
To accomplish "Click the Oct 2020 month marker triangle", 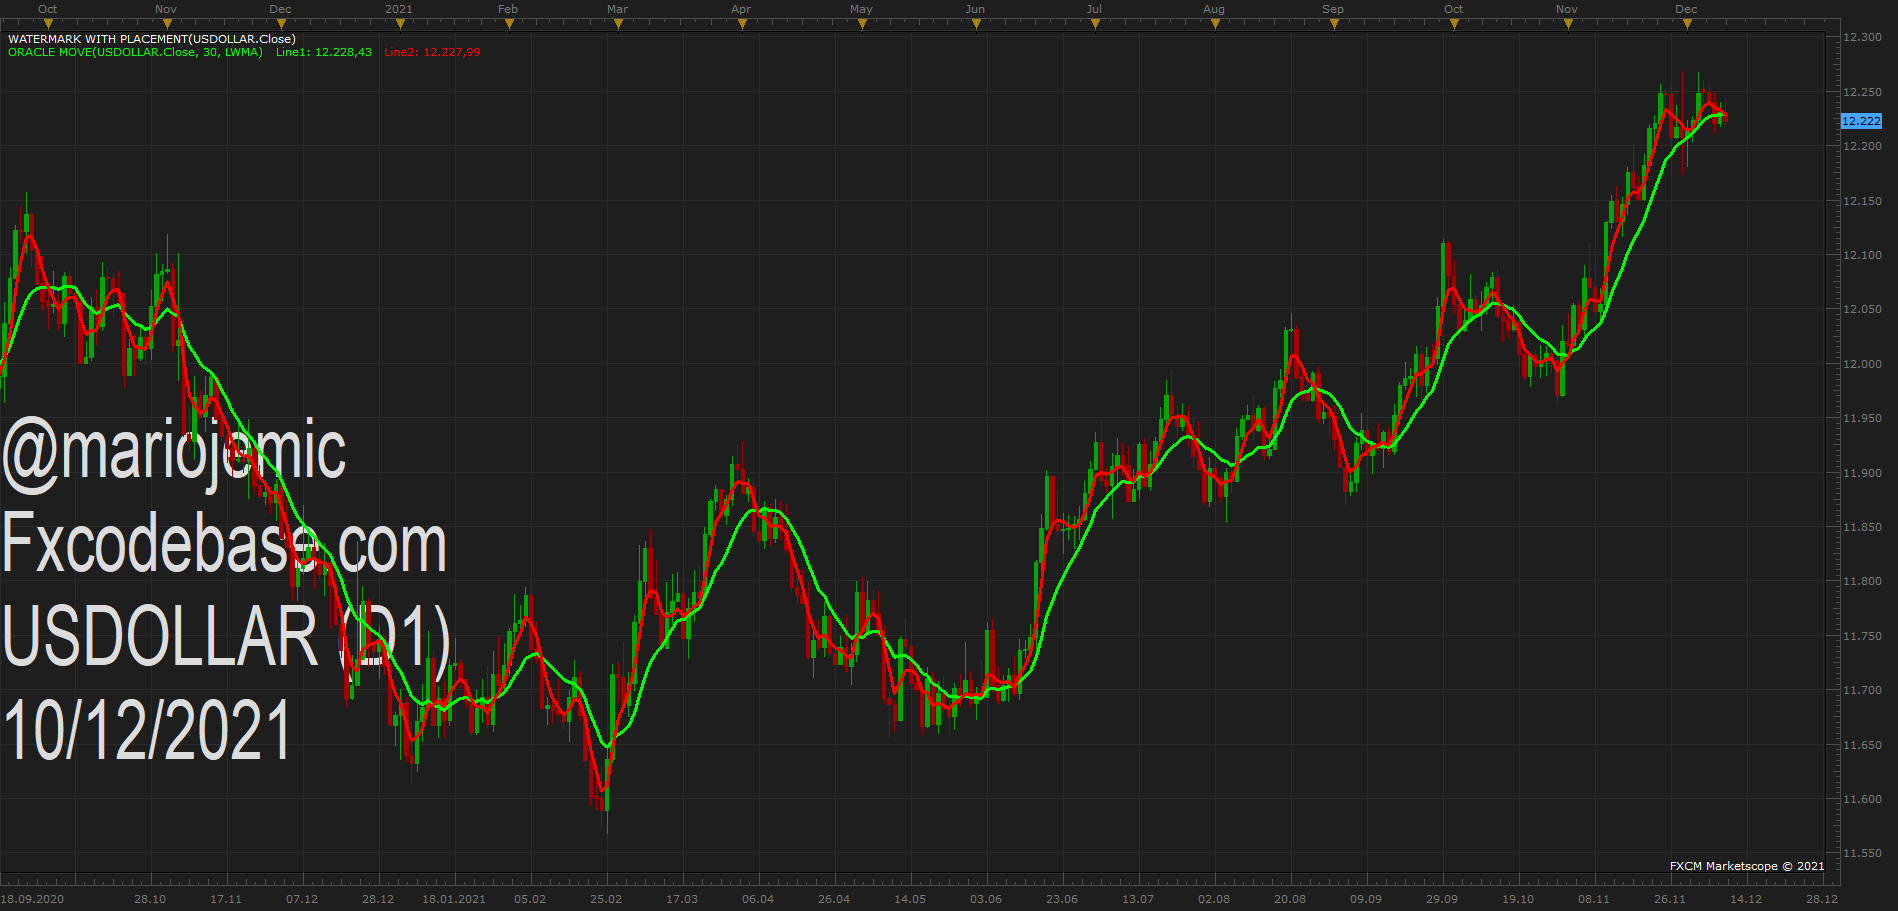I will (x=48, y=24).
